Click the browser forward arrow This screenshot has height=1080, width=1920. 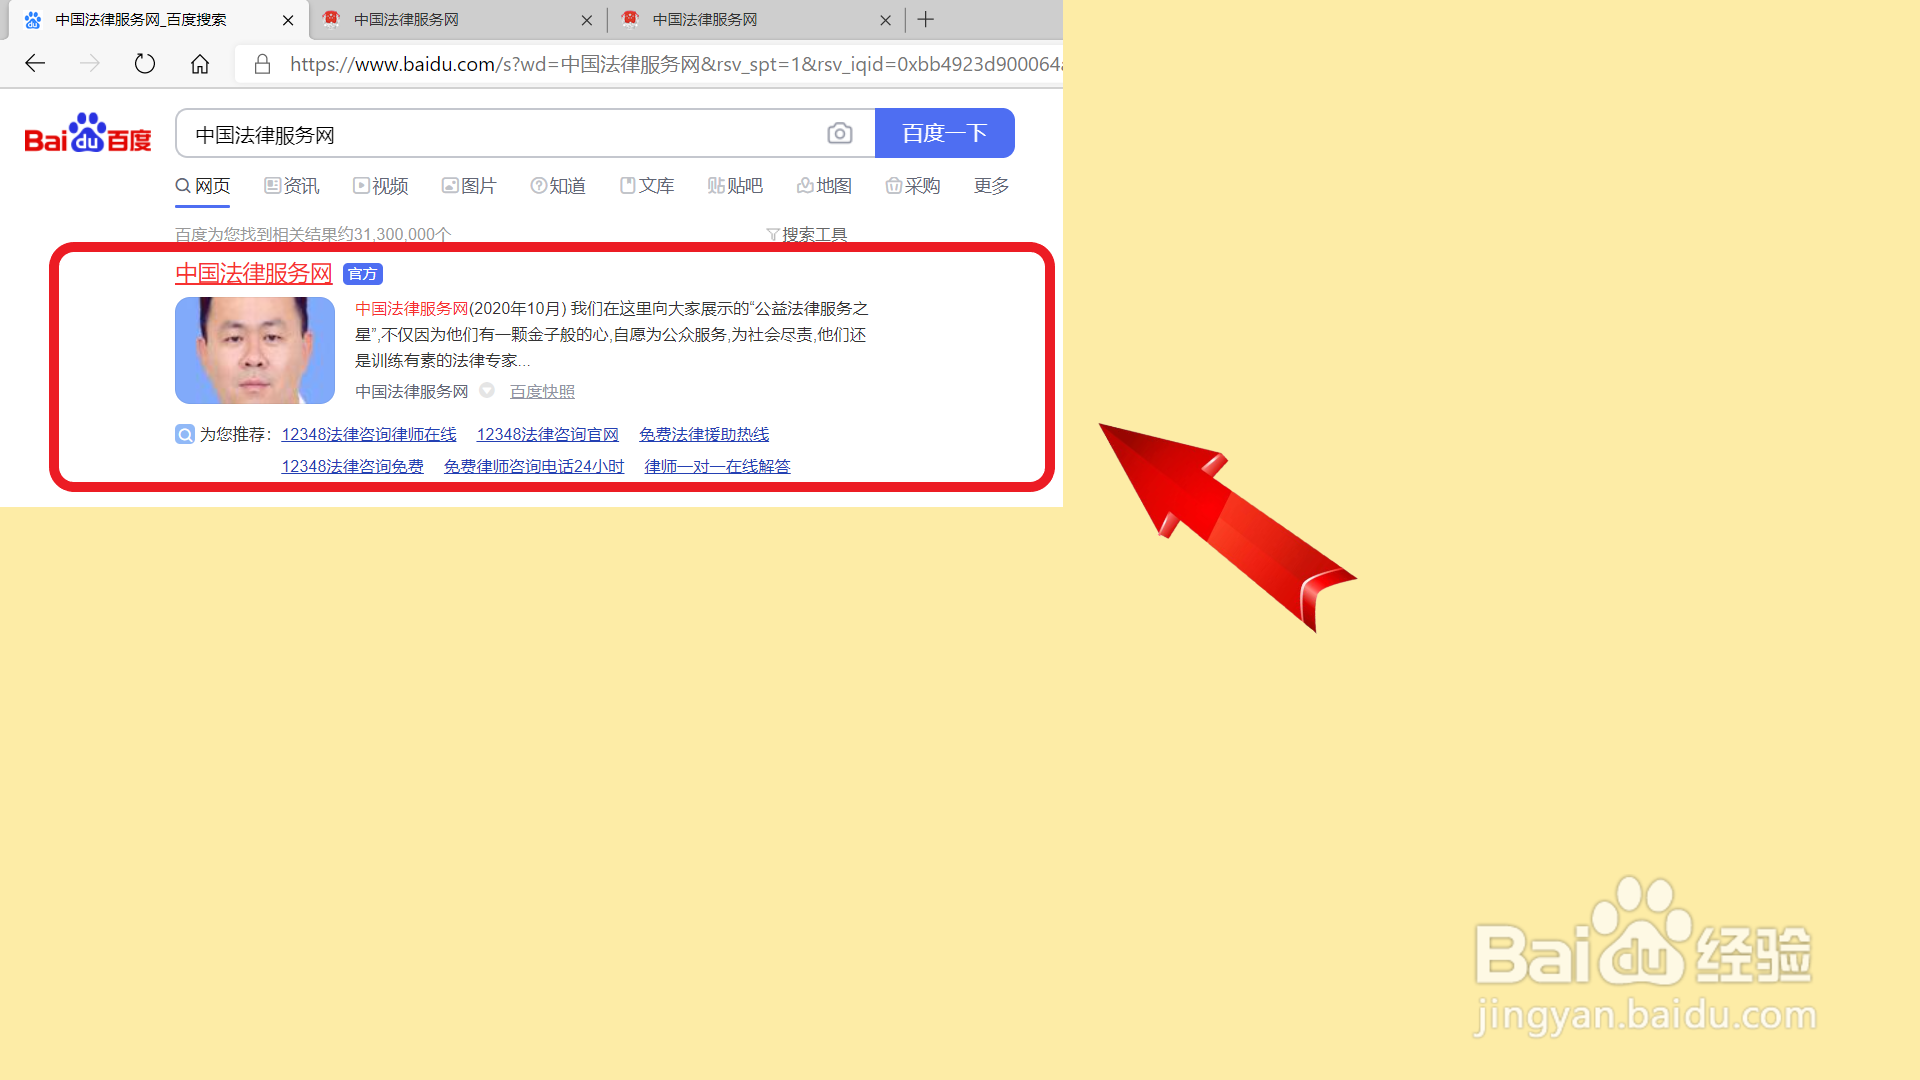tap(90, 64)
